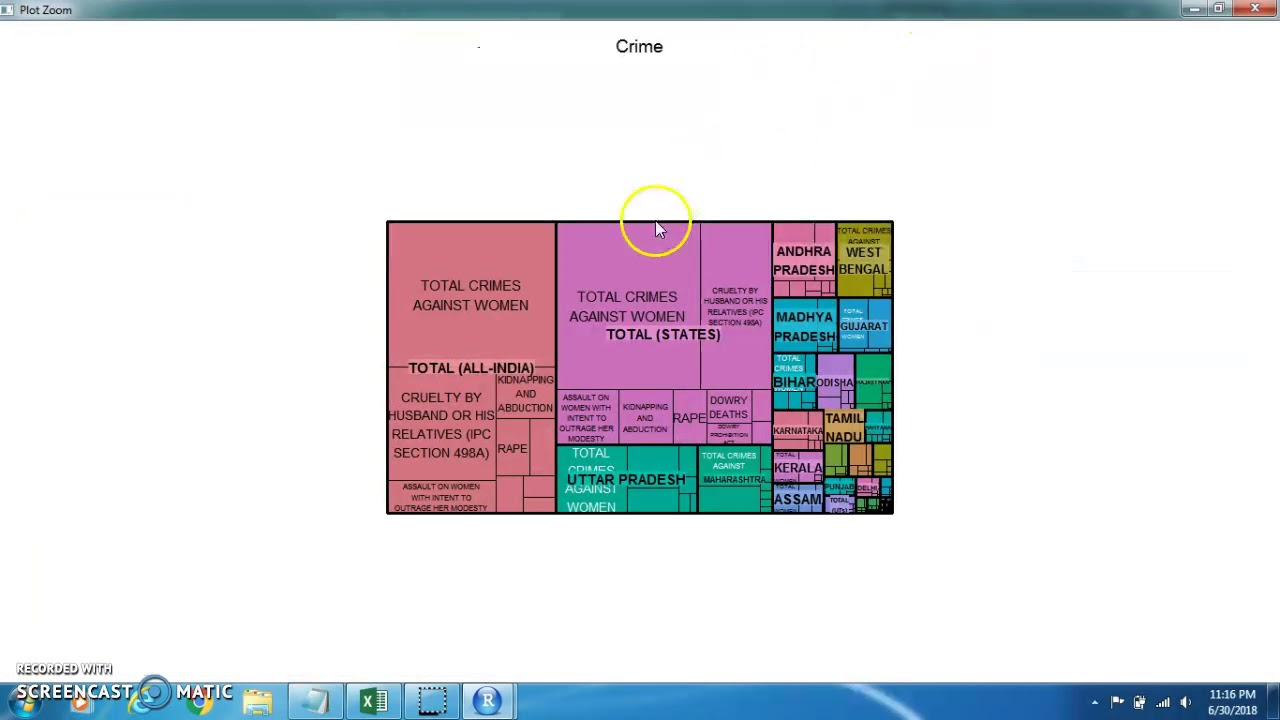This screenshot has height=720, width=1280.
Task: Click RAPE cell in the red all-India block
Action: click(512, 449)
